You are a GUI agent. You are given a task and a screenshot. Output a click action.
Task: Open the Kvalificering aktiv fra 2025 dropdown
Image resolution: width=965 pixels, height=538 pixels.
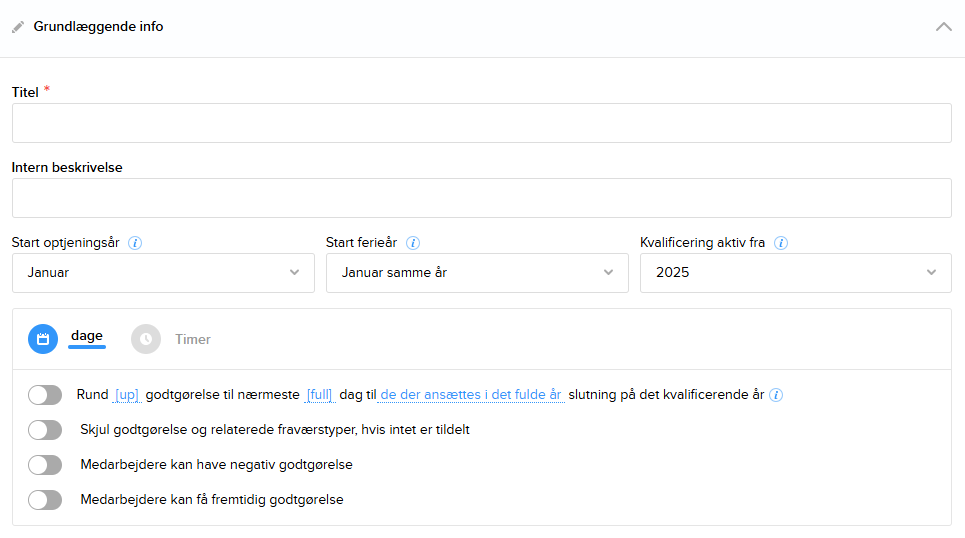coord(795,273)
